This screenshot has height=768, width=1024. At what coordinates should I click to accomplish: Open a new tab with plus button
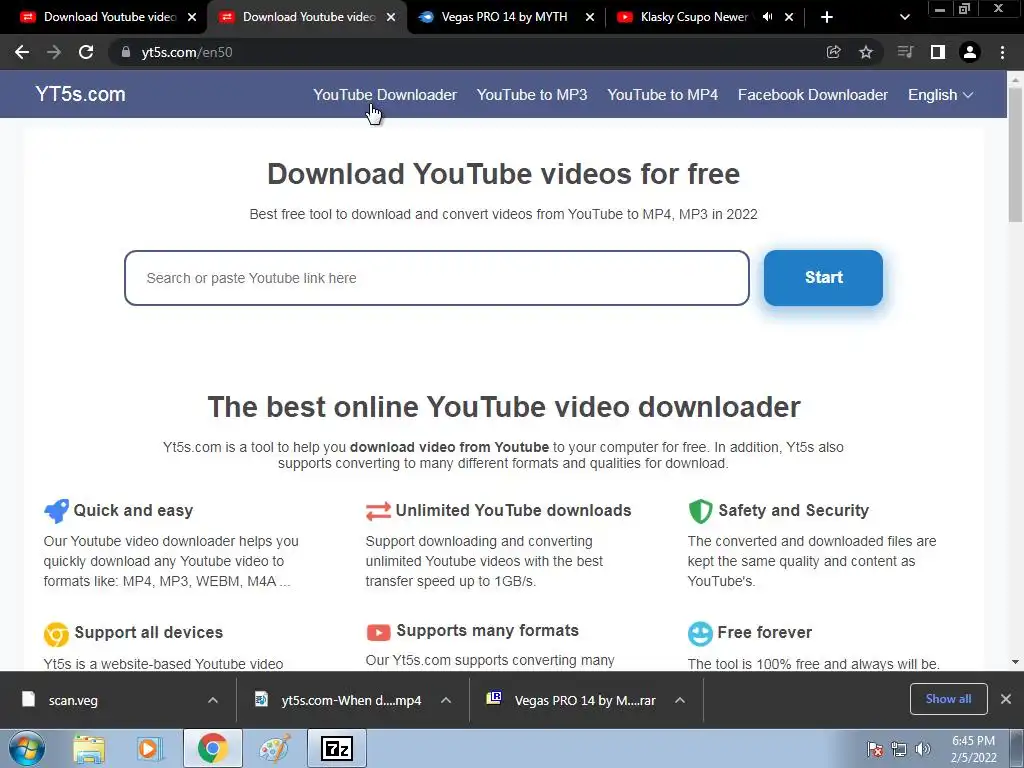826,17
